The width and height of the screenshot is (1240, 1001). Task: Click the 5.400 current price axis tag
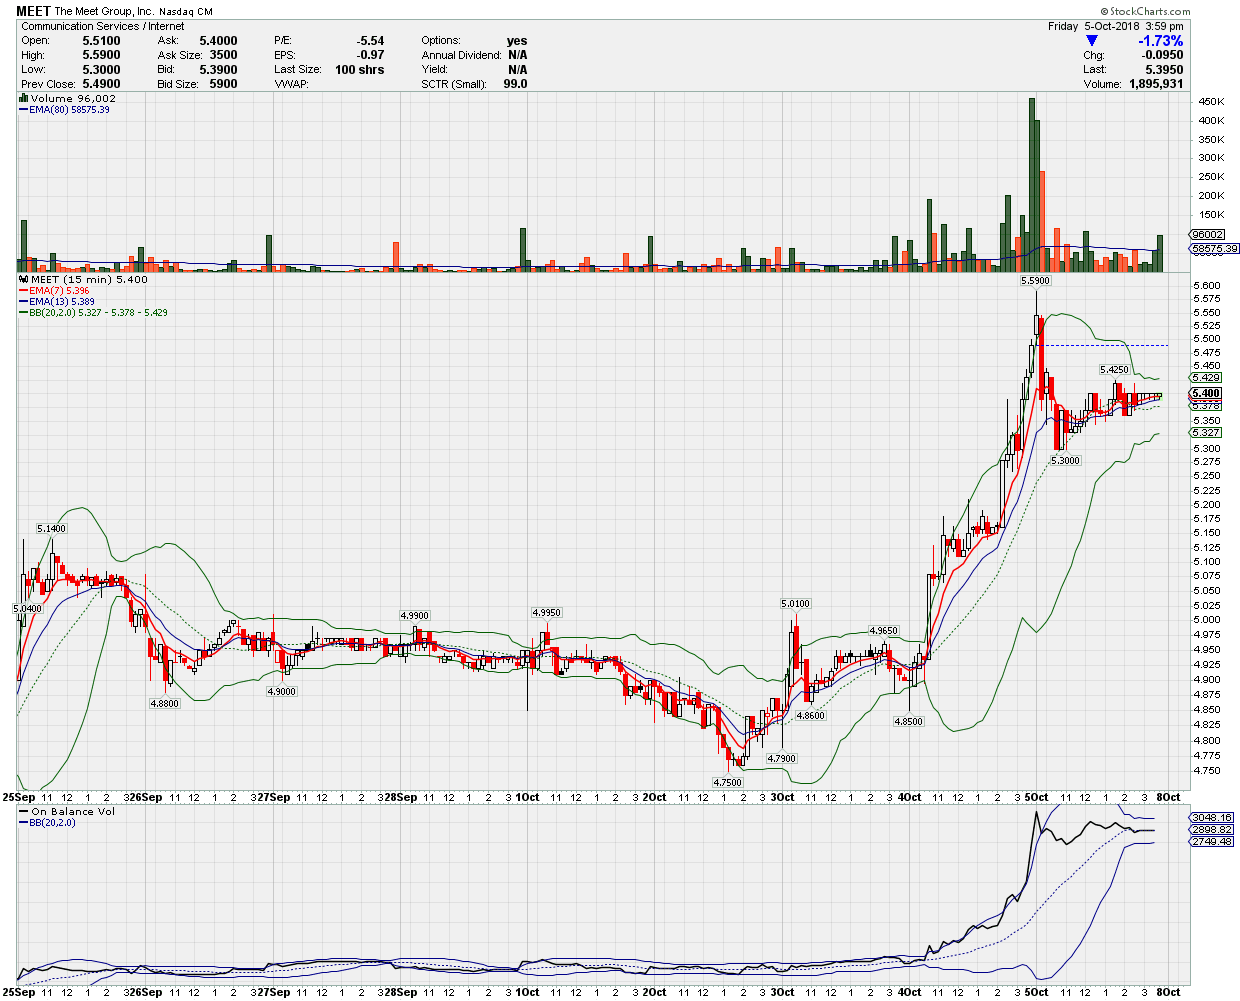(1206, 393)
